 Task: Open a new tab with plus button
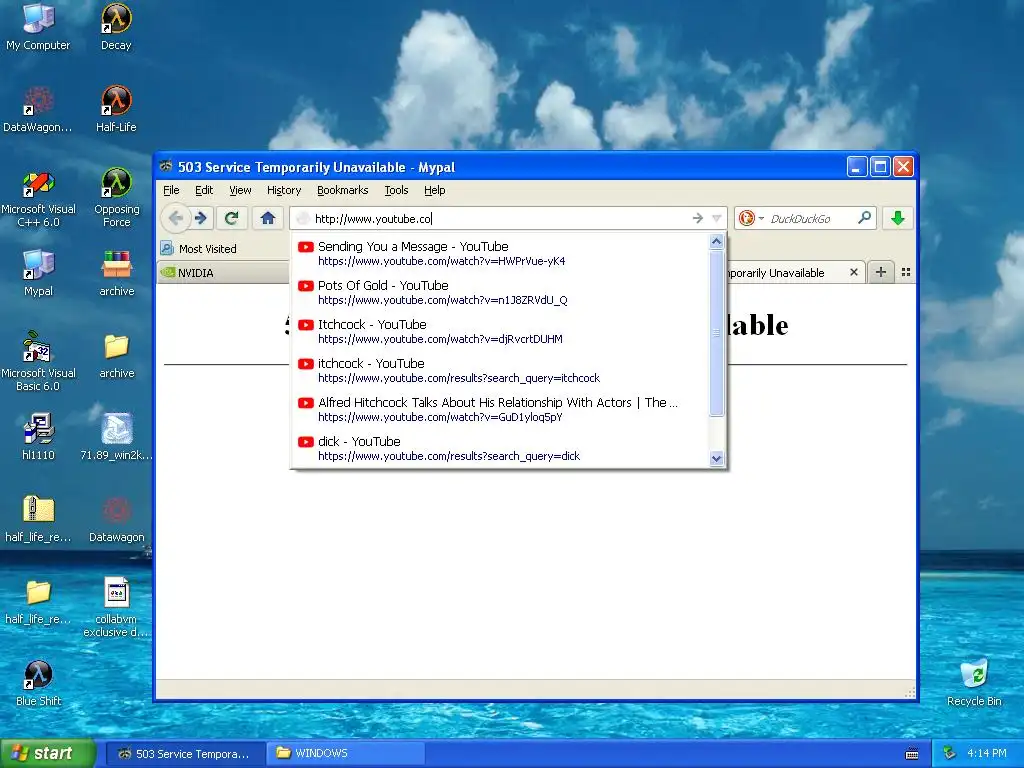coord(880,272)
